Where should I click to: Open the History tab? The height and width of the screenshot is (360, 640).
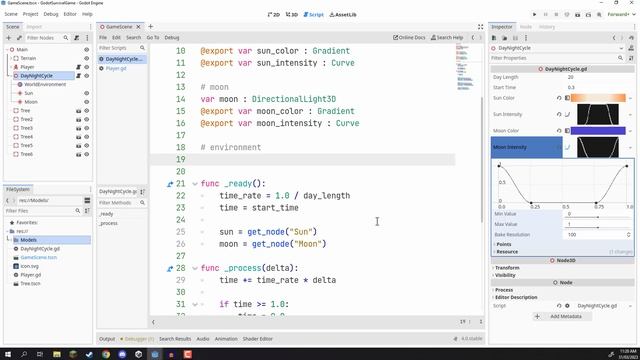(x=547, y=27)
